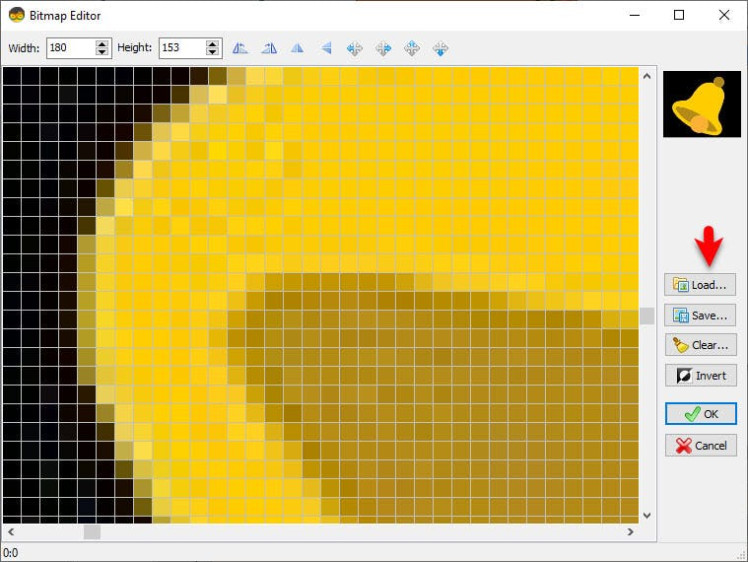Click the first four-arrow shift icon
Image resolution: width=748 pixels, height=562 pixels.
point(354,48)
